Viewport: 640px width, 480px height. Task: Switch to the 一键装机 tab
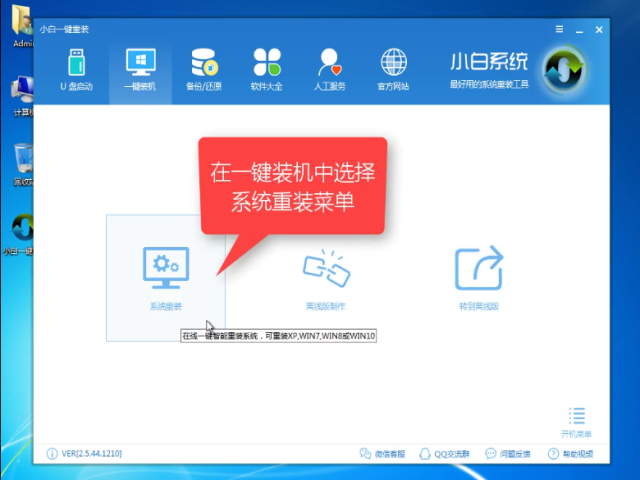point(140,69)
